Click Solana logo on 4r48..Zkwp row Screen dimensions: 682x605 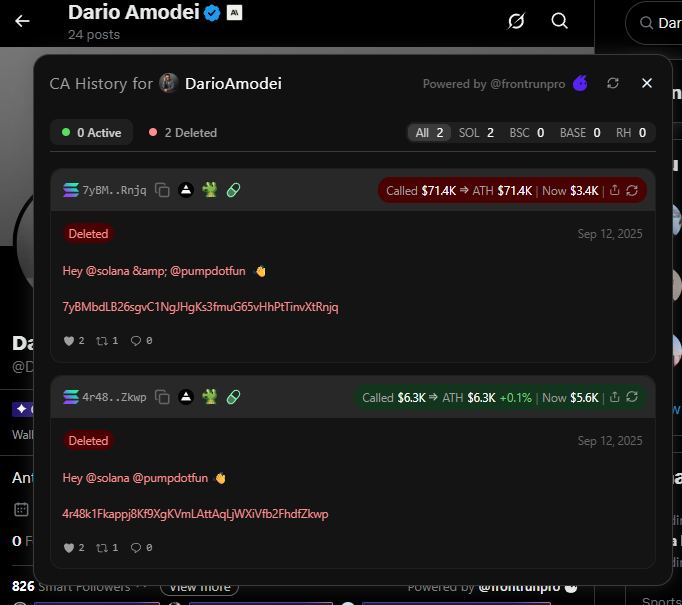[71, 397]
